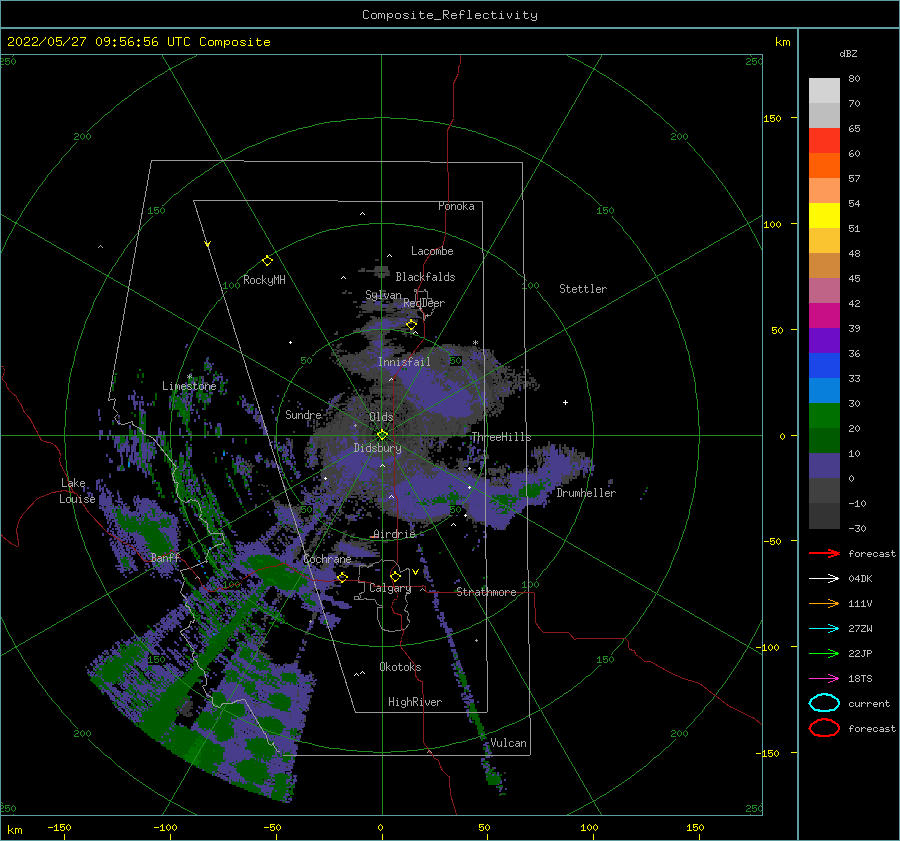Pick the orange 57–60 dBZ color swatch

coord(824,166)
